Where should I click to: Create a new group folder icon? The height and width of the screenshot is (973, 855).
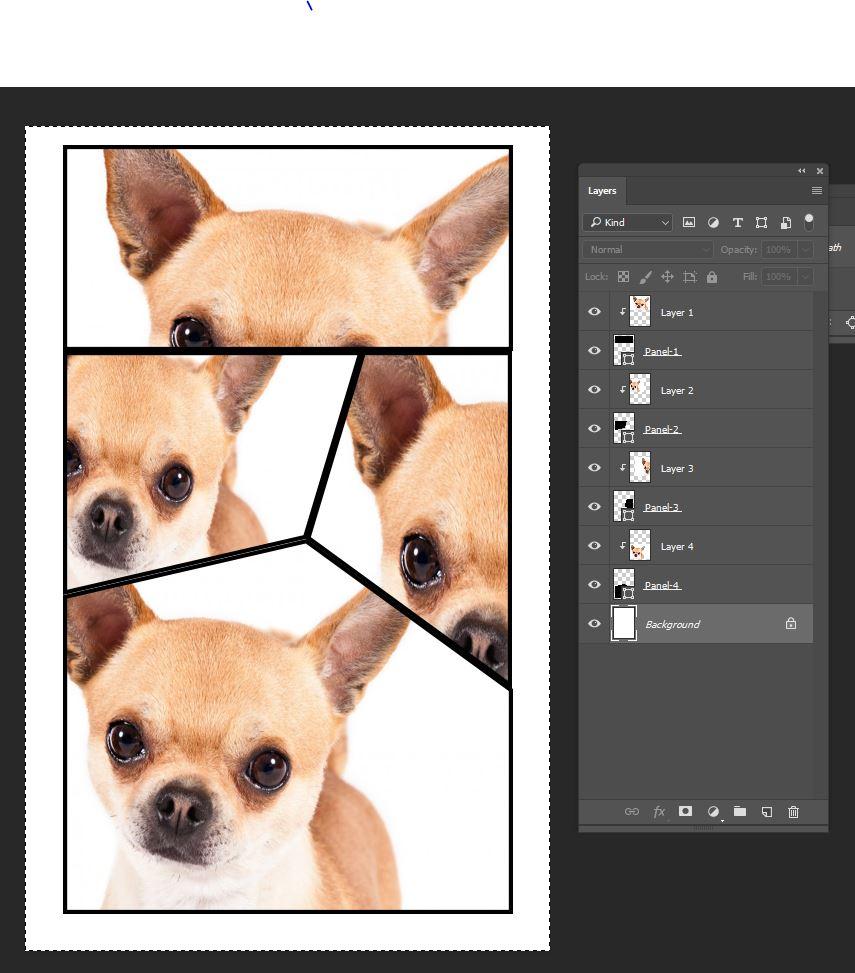pos(740,811)
